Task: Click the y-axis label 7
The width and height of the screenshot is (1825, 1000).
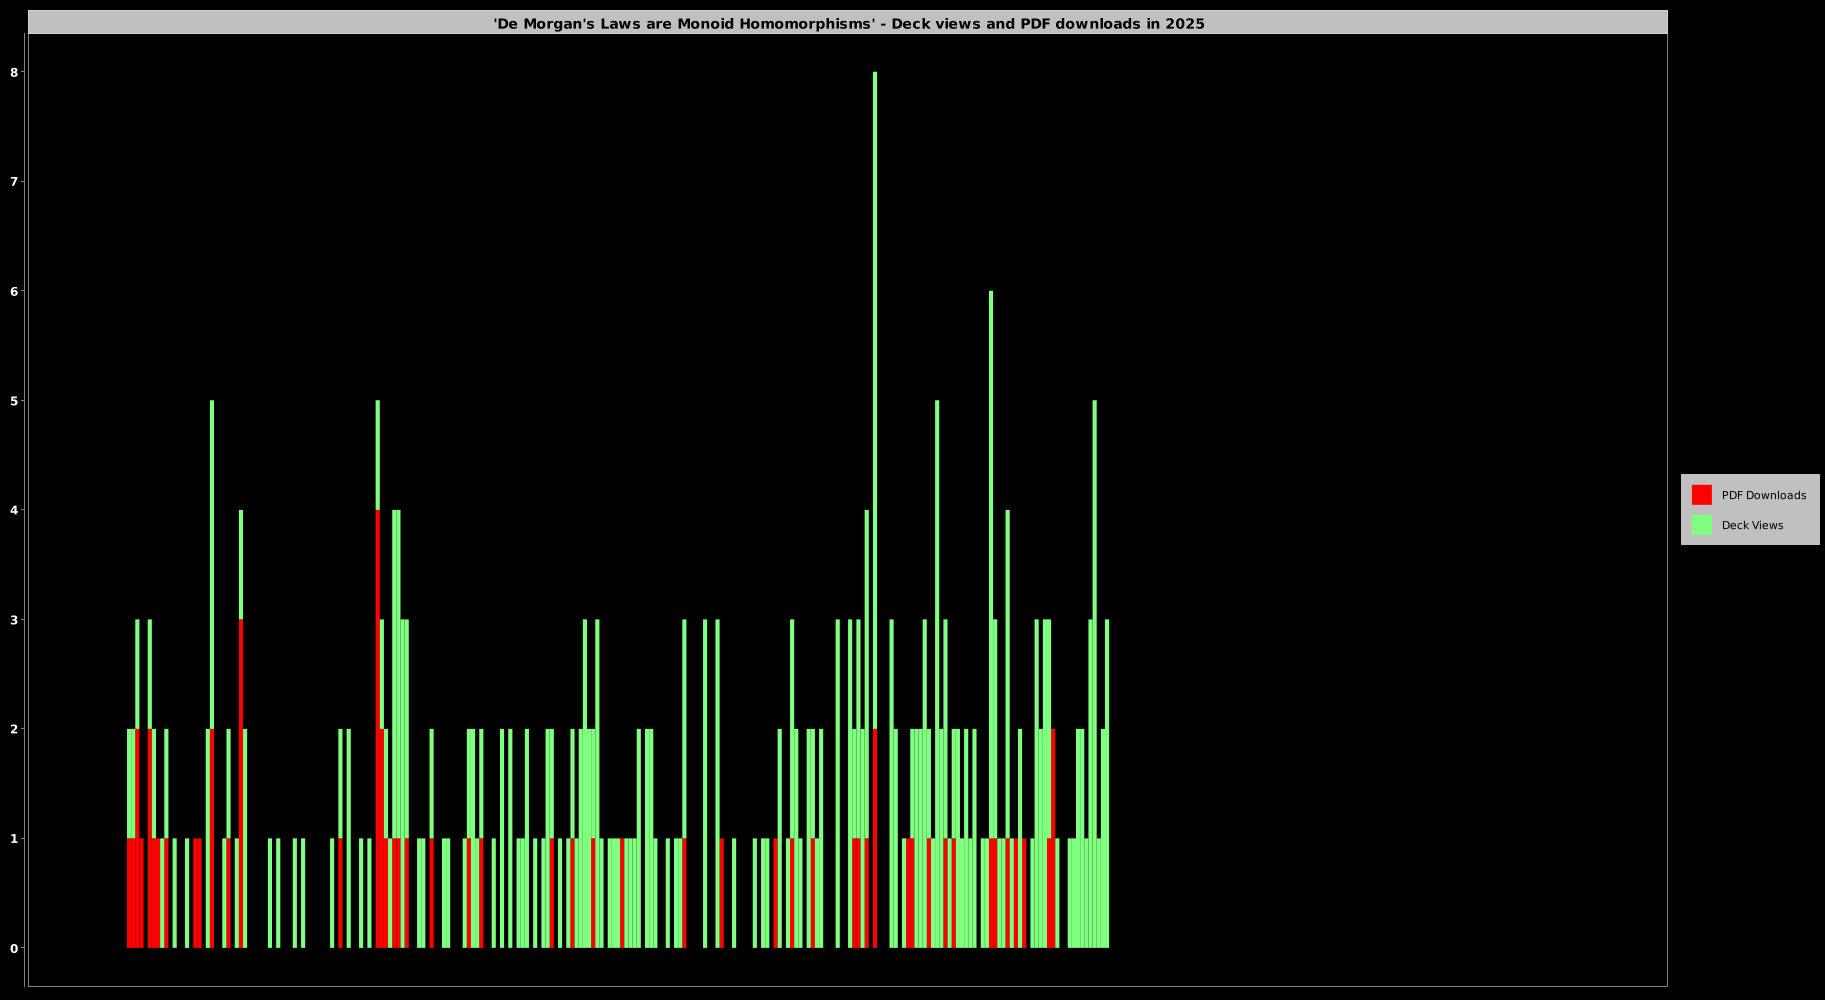Action: tap(14, 181)
